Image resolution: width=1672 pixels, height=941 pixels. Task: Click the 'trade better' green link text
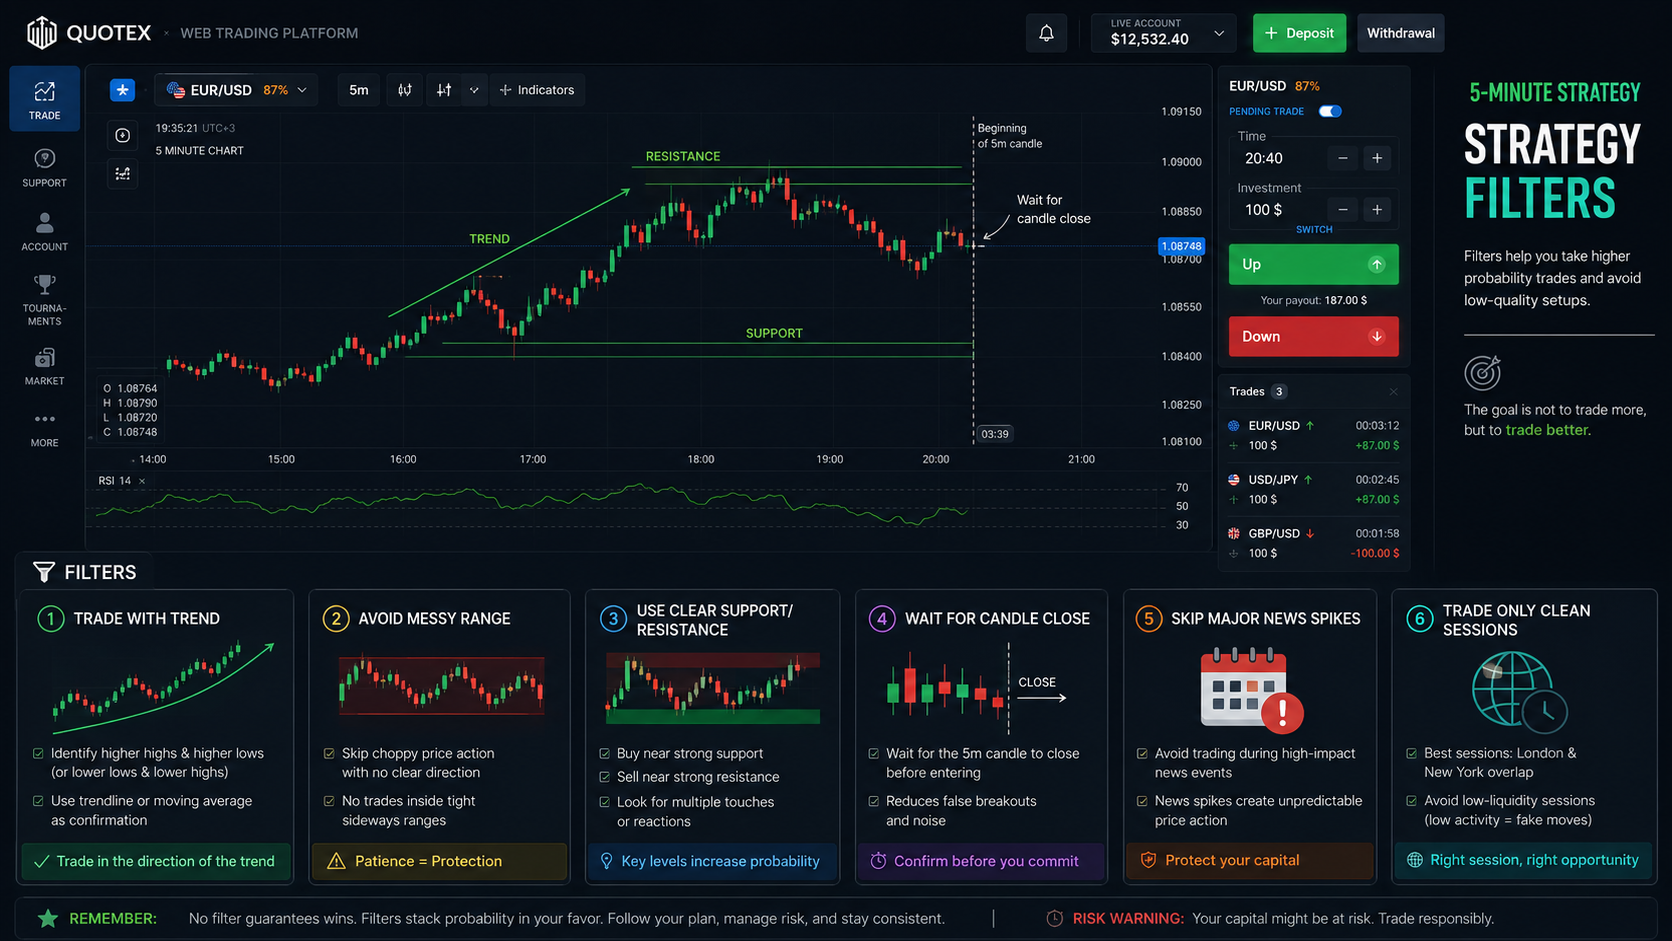[x=1546, y=430]
